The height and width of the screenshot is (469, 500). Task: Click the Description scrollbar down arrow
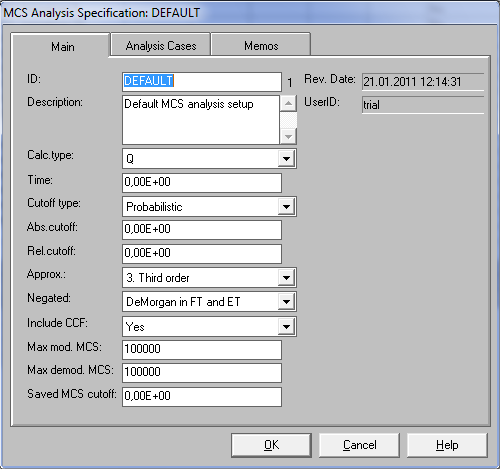[288, 136]
